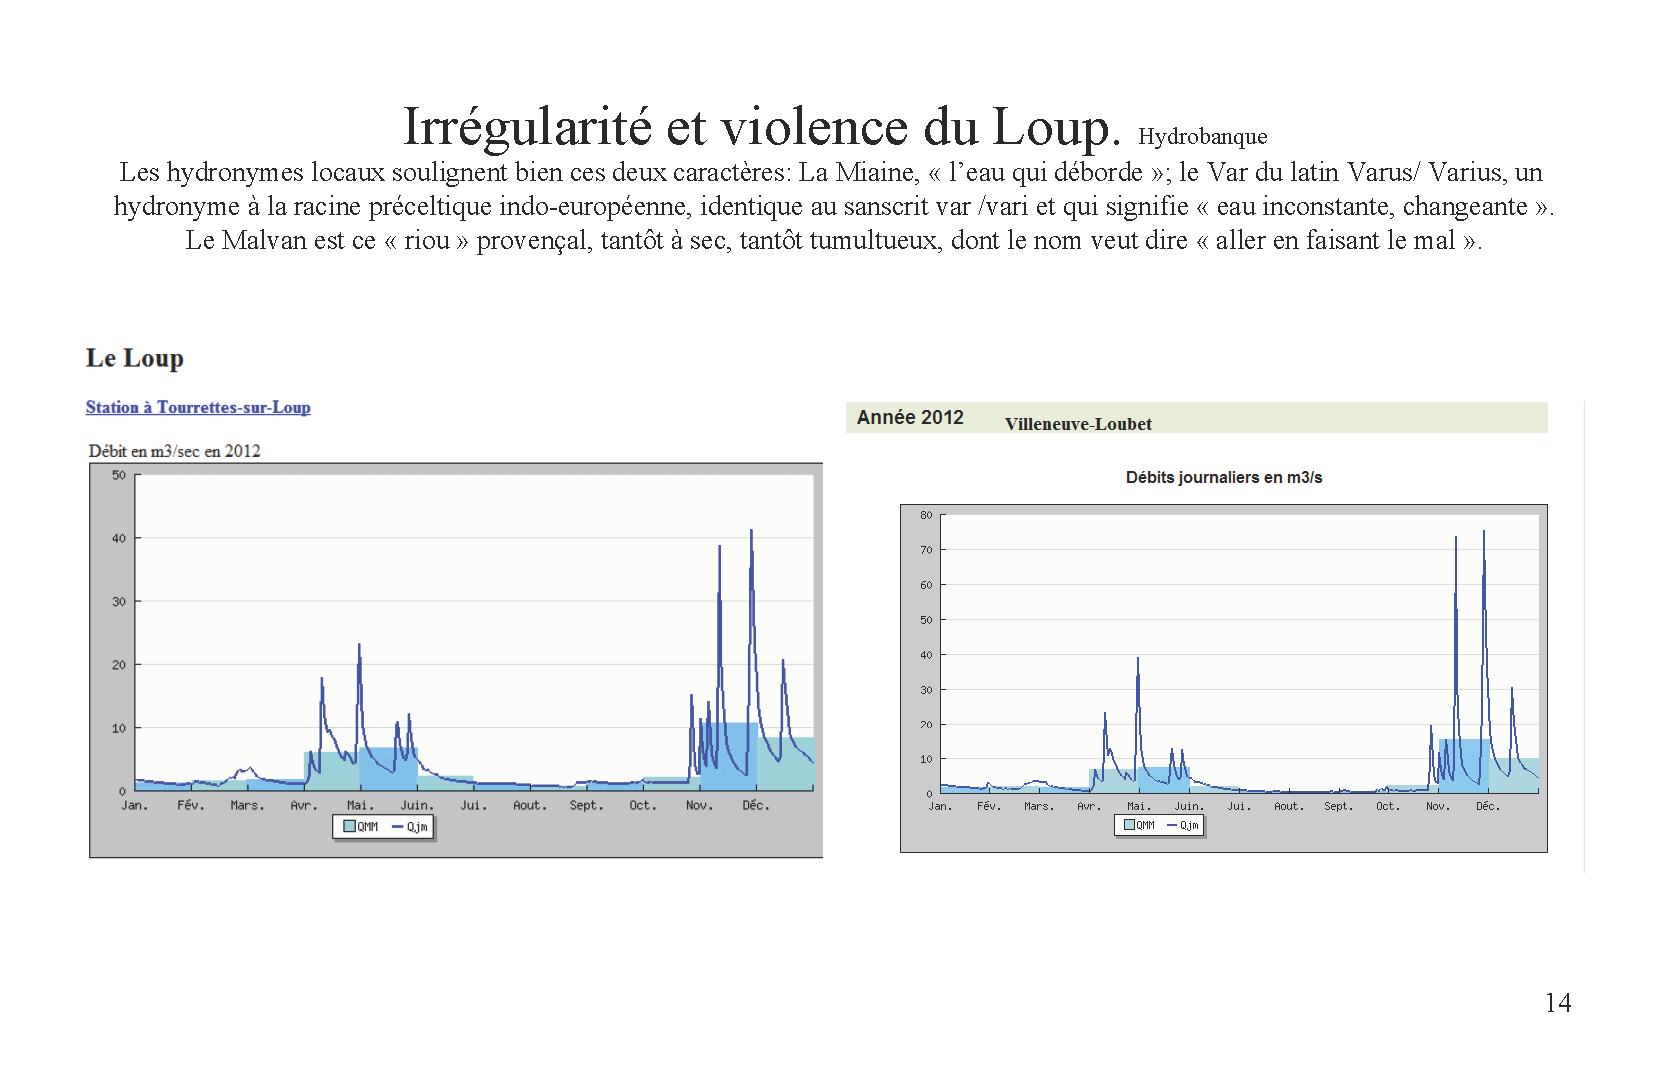Image resolution: width=1669 pixels, height=1073 pixels.
Task: Click 'Juin.' axis label in Villeneuve-Loubet chart
Action: [1188, 806]
